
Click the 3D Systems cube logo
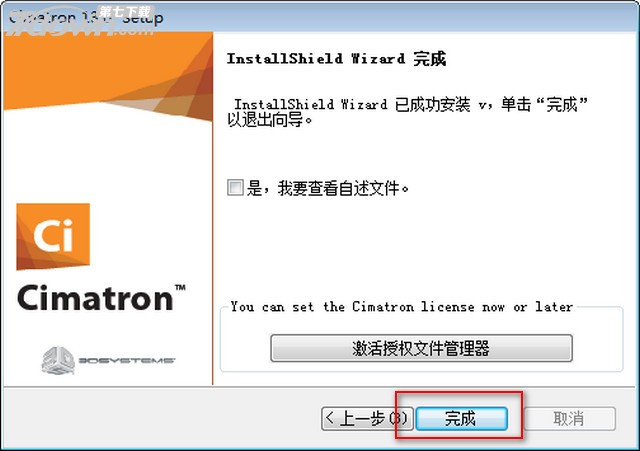[x=58, y=360]
